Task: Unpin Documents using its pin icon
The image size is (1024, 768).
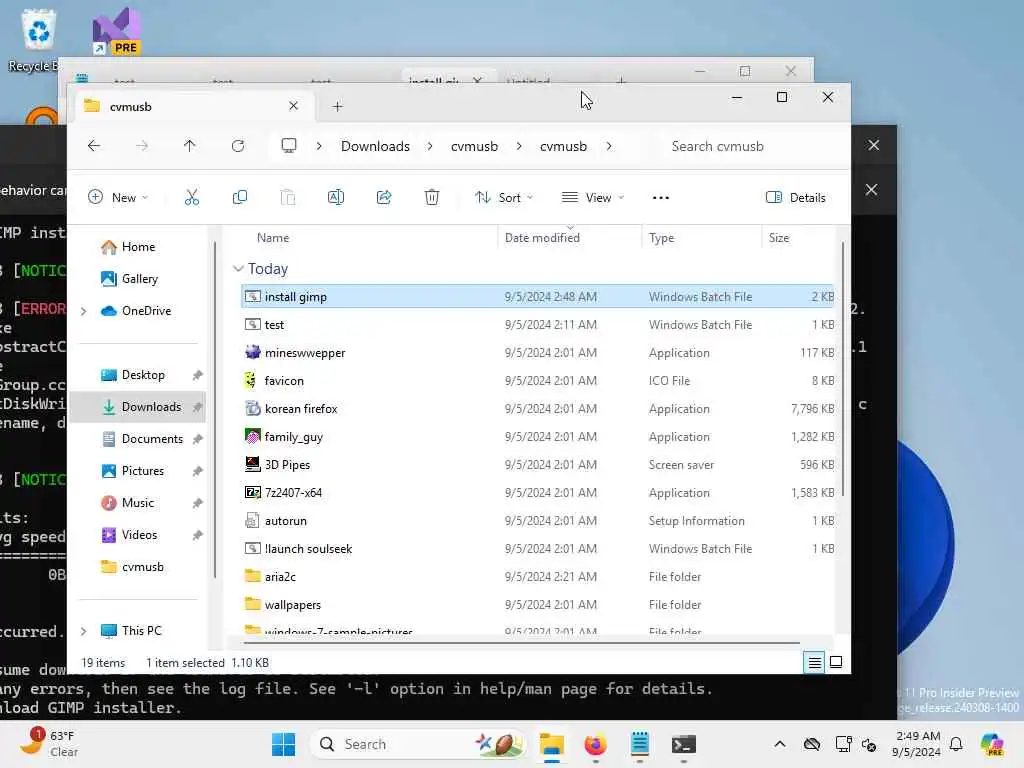Action: point(197,439)
